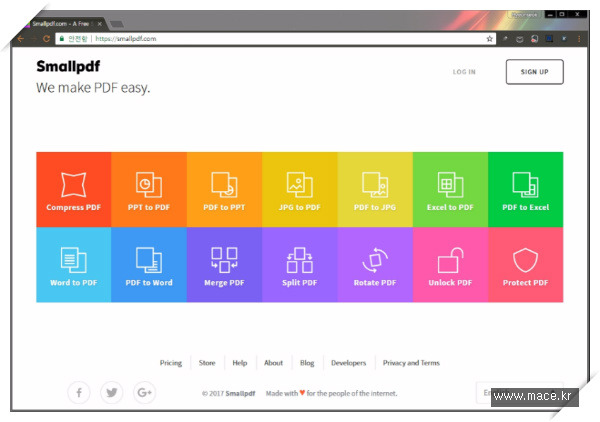Image resolution: width=600 pixels, height=422 pixels.
Task: Open the PDF to JPG converter
Action: click(375, 189)
